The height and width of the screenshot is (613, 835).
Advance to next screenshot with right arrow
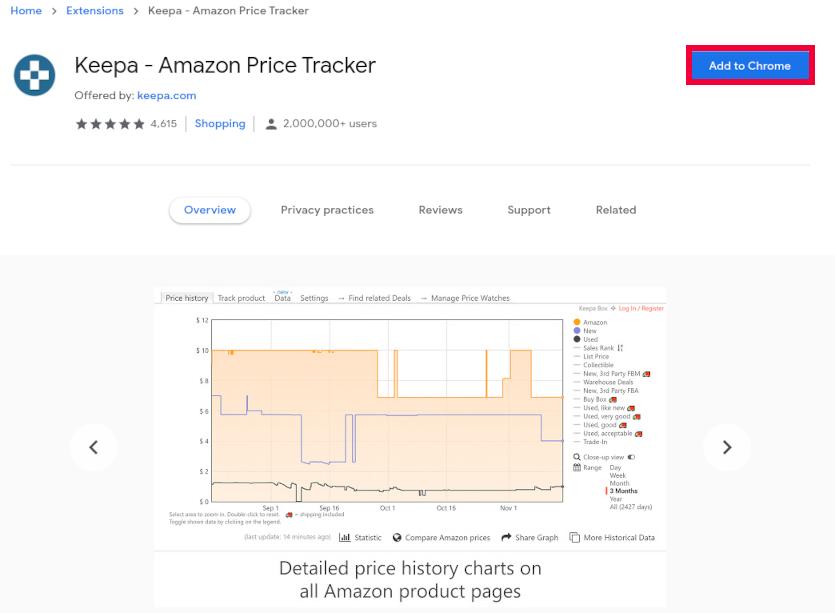coord(727,447)
